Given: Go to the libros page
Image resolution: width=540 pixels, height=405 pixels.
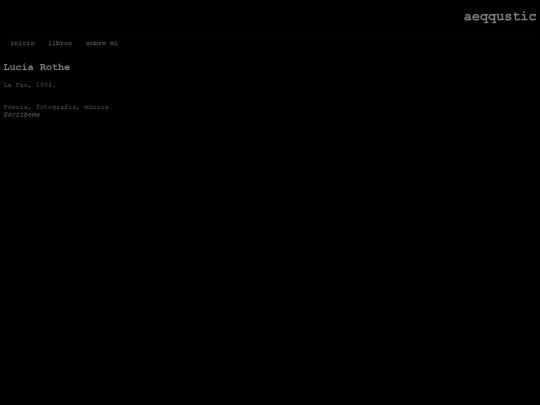Looking at the screenshot, I should click(x=60, y=43).
